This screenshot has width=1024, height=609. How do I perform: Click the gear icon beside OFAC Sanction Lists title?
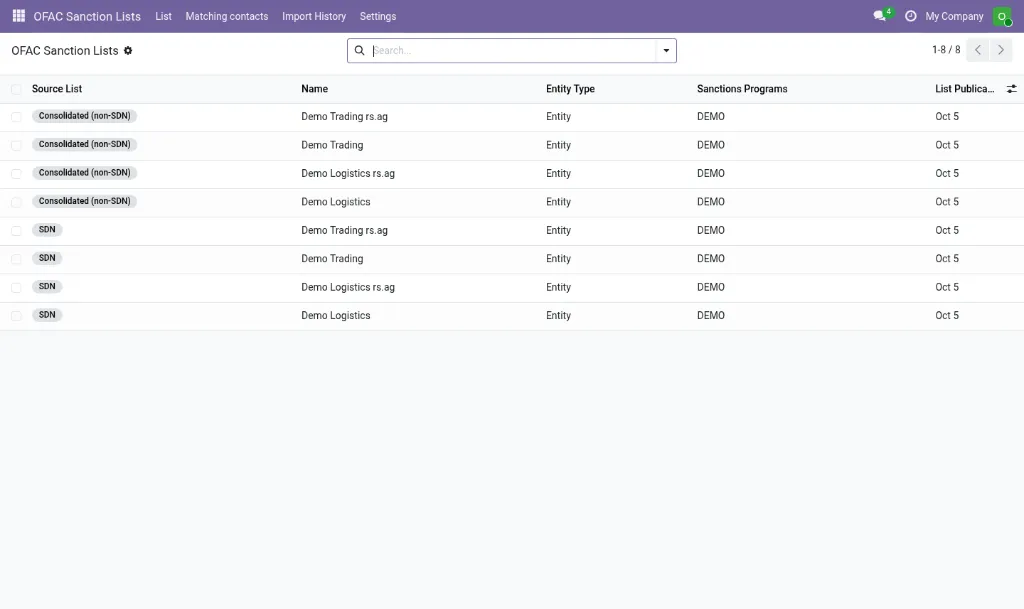[x=128, y=50]
